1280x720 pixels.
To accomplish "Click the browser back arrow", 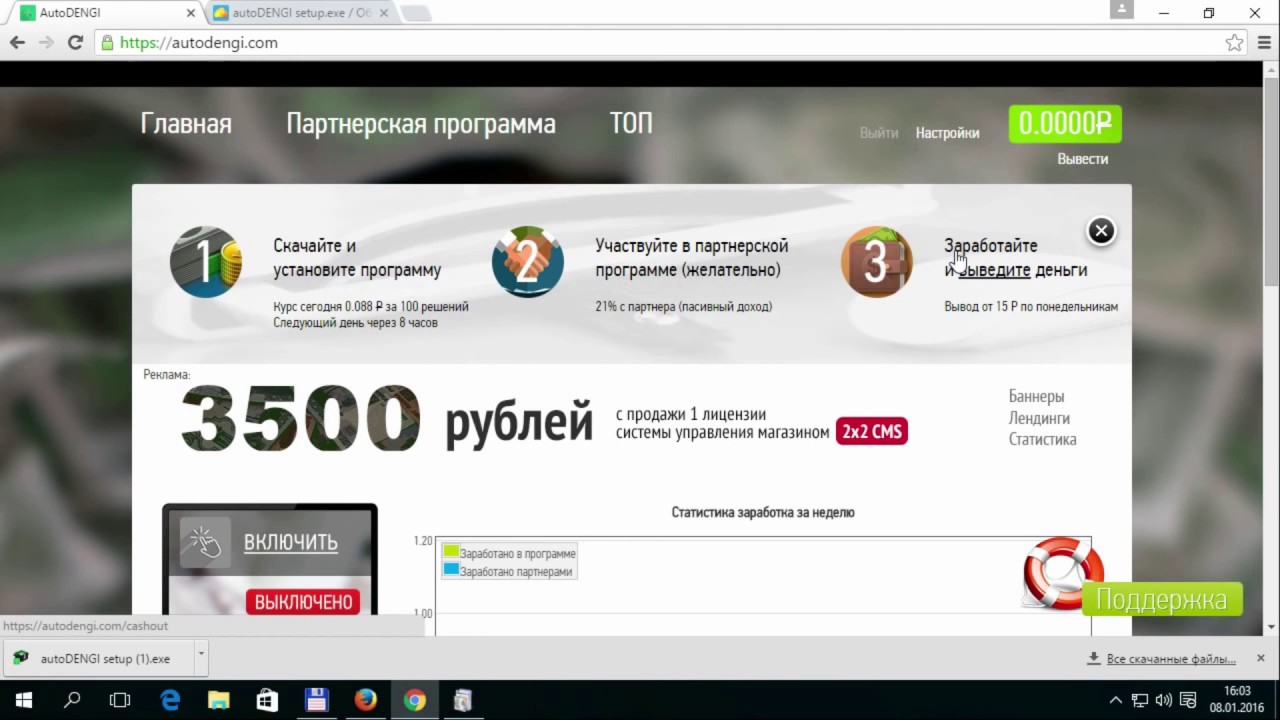I will (x=17, y=43).
